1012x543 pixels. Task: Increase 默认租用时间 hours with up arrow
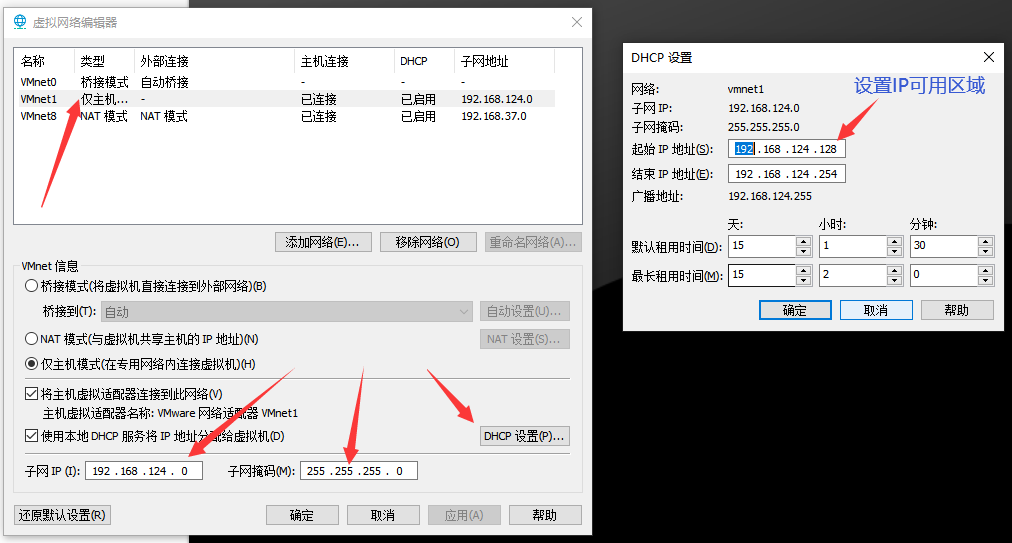coord(895,241)
